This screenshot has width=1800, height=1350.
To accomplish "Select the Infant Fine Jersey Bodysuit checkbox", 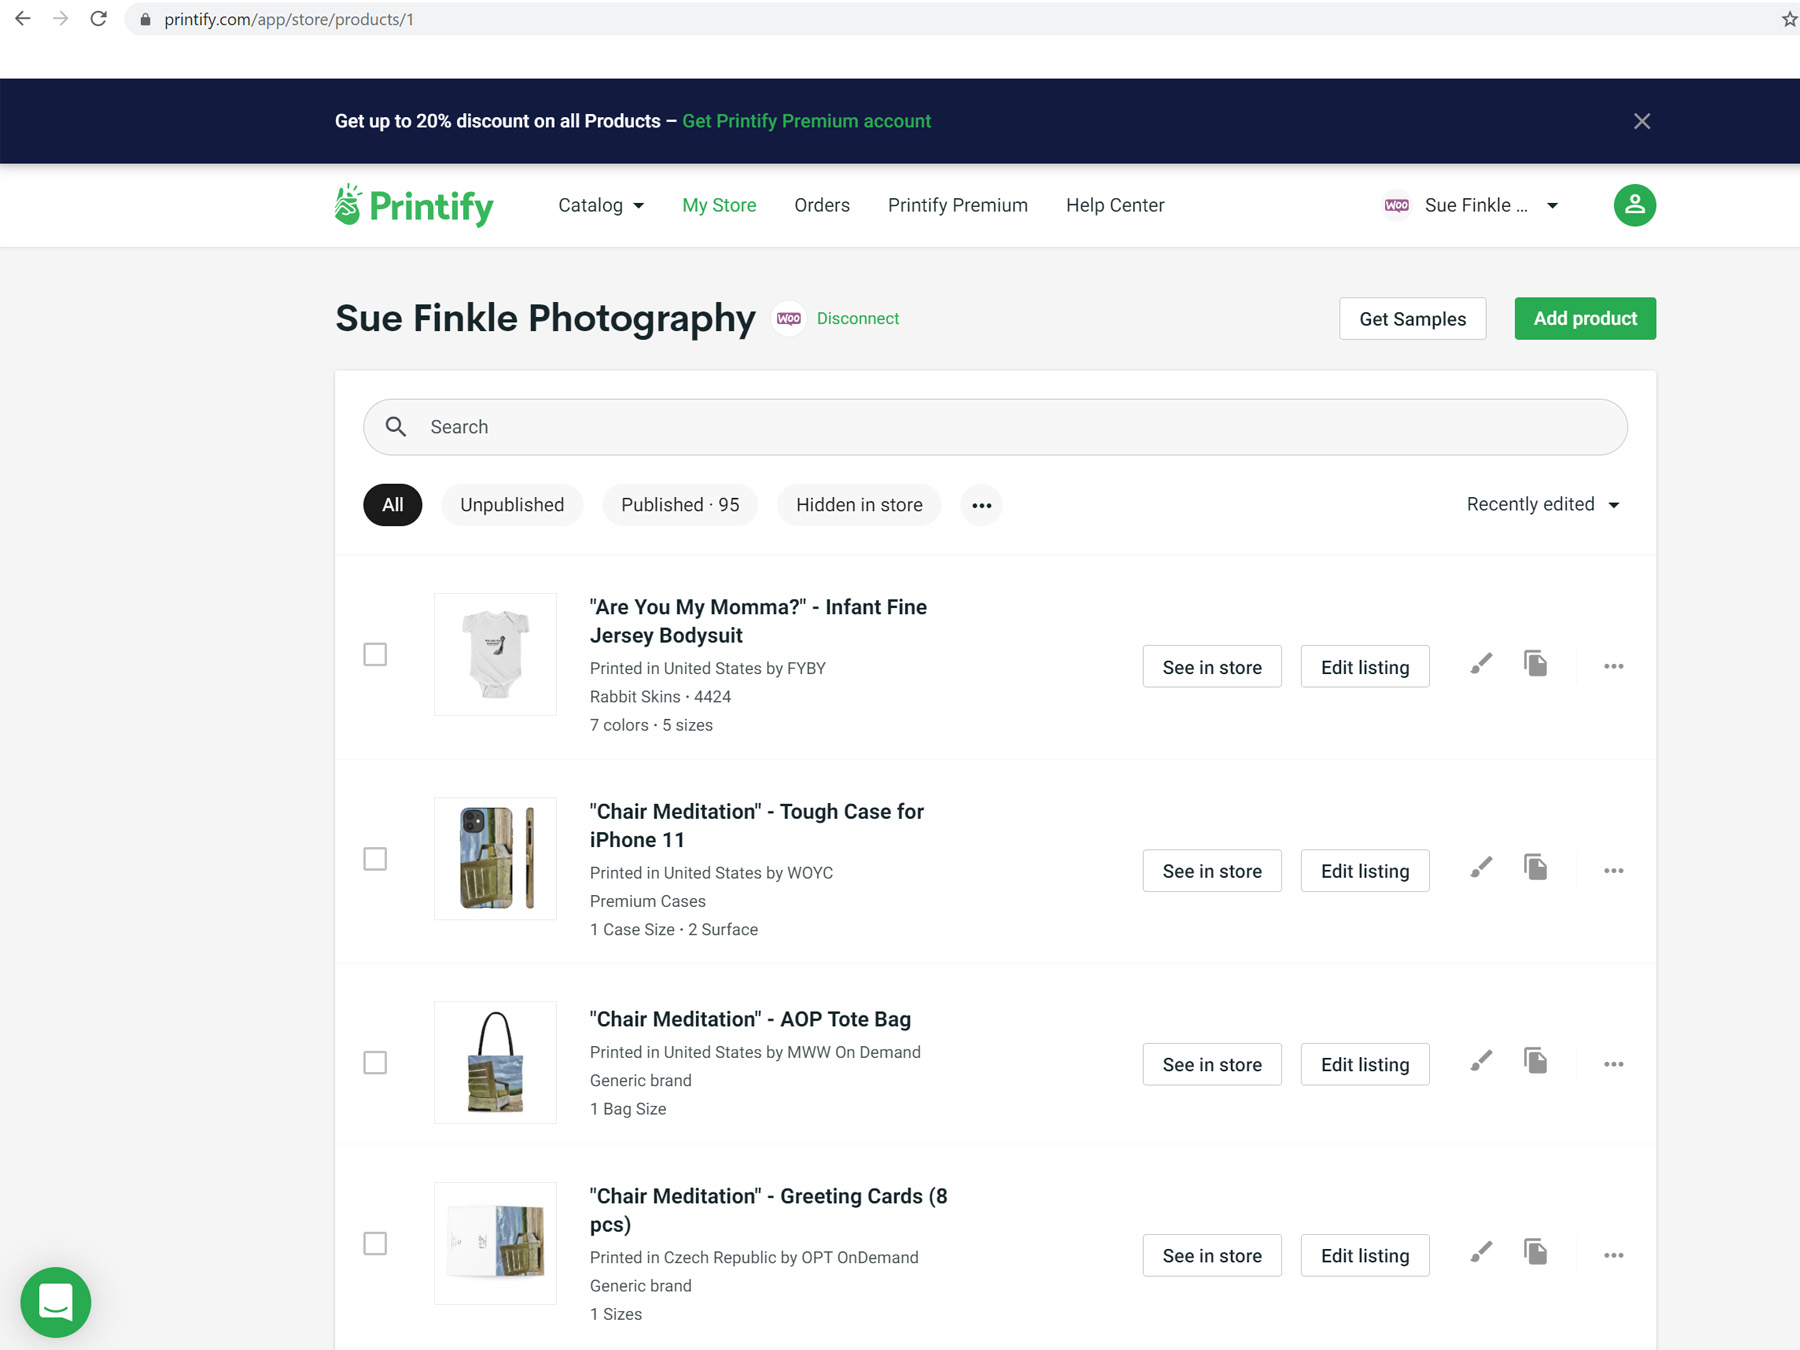I will tap(375, 654).
